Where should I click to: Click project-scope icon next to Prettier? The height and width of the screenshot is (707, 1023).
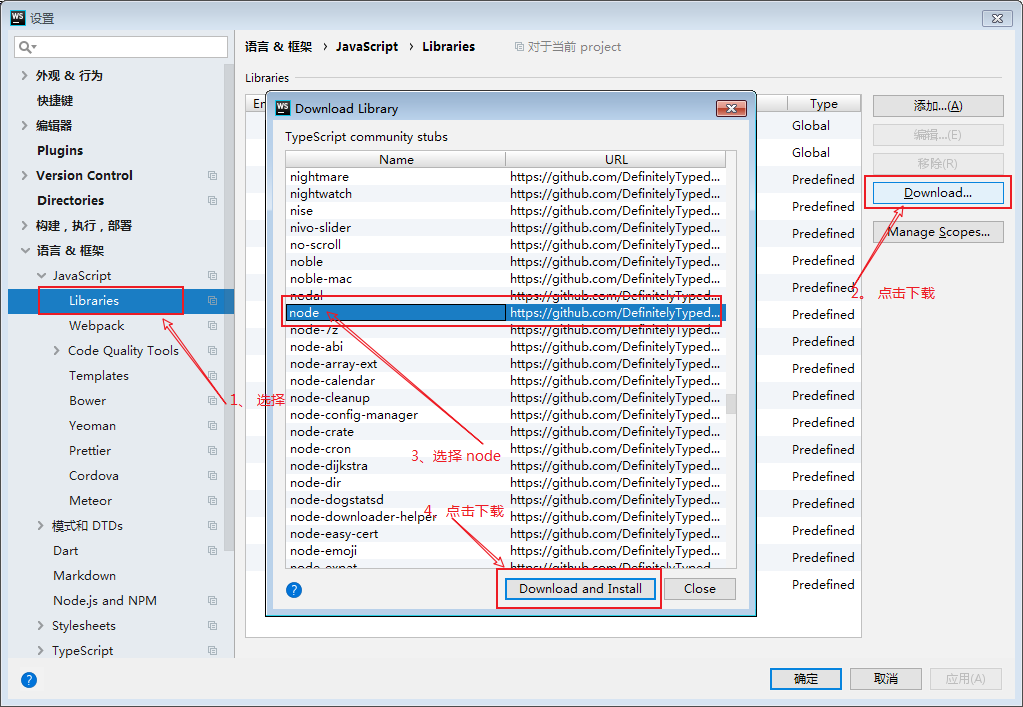(212, 451)
